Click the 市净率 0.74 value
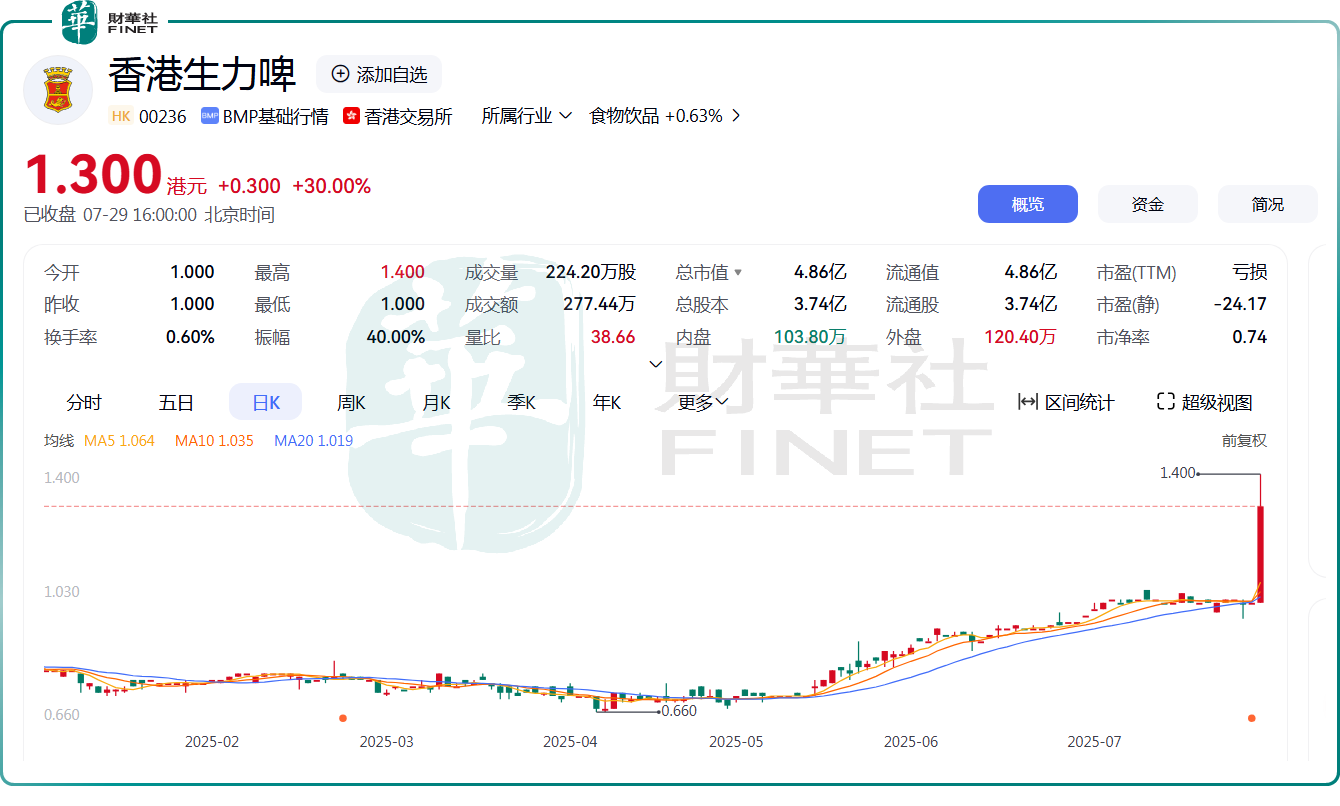Screen dimensions: 1340x806 1250,337
